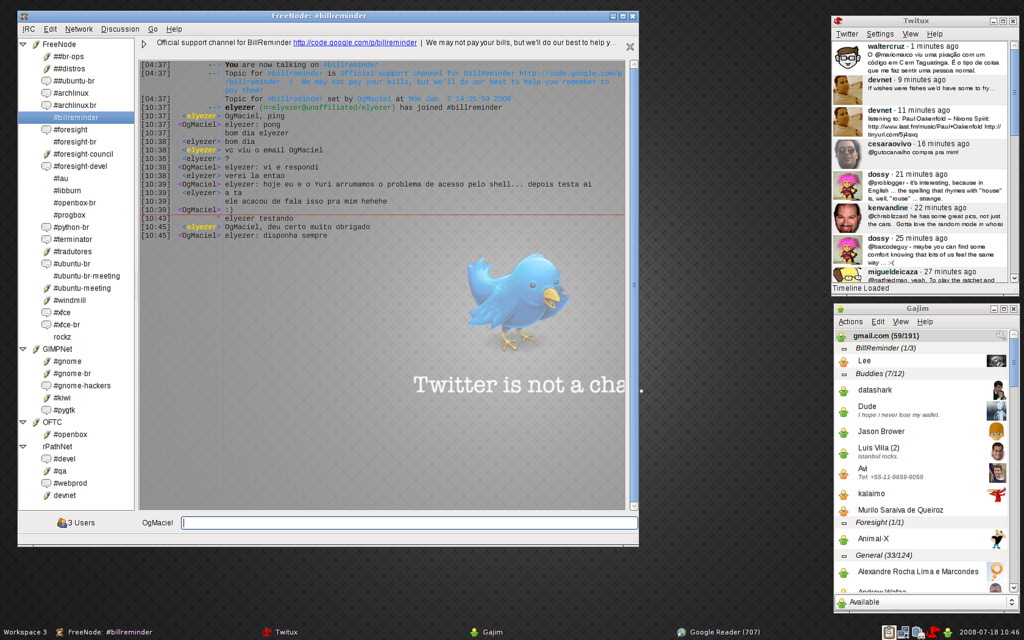Collapse the Buddies group in Gajim
This screenshot has width=1024, height=640.
point(844,373)
